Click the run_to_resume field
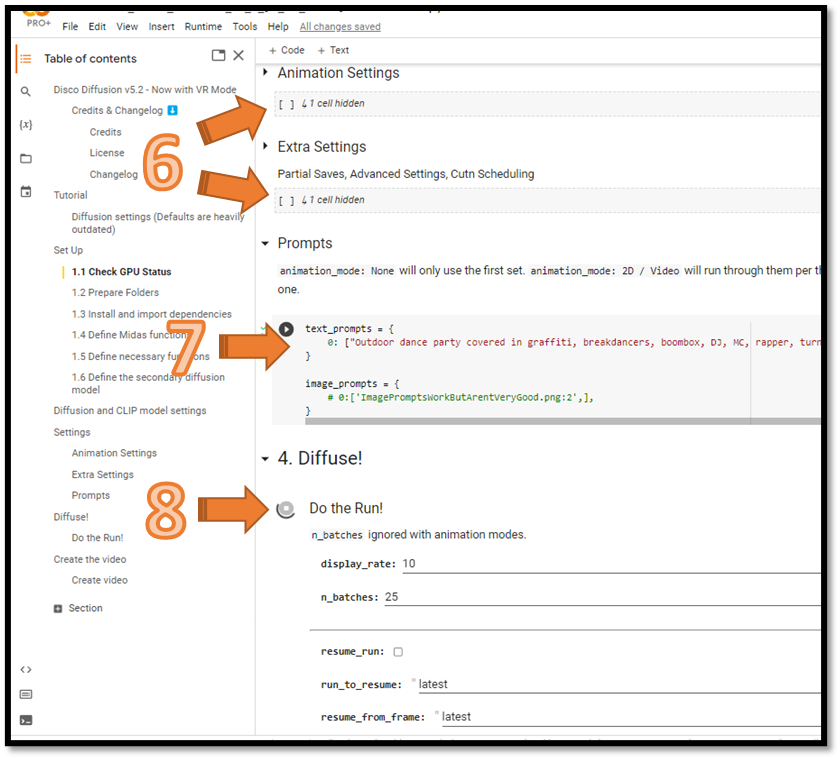Viewport: 840px width, 759px height. [x=619, y=685]
